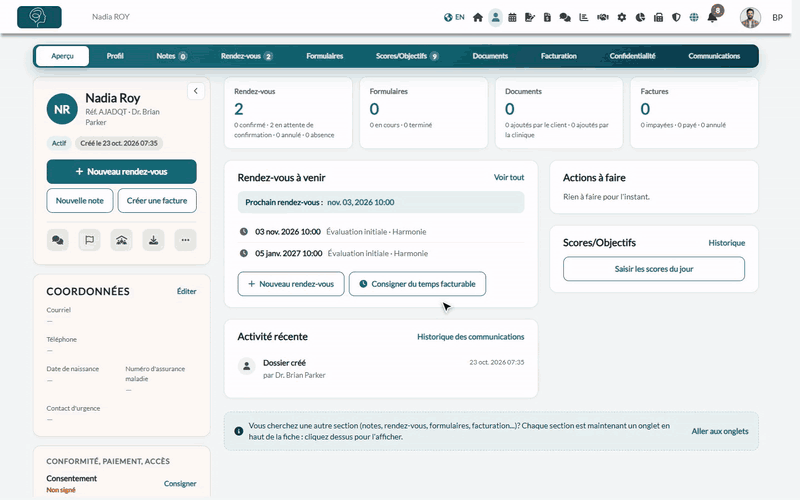
Task: Click the Dossier créé activity entry
Action: (x=381, y=368)
